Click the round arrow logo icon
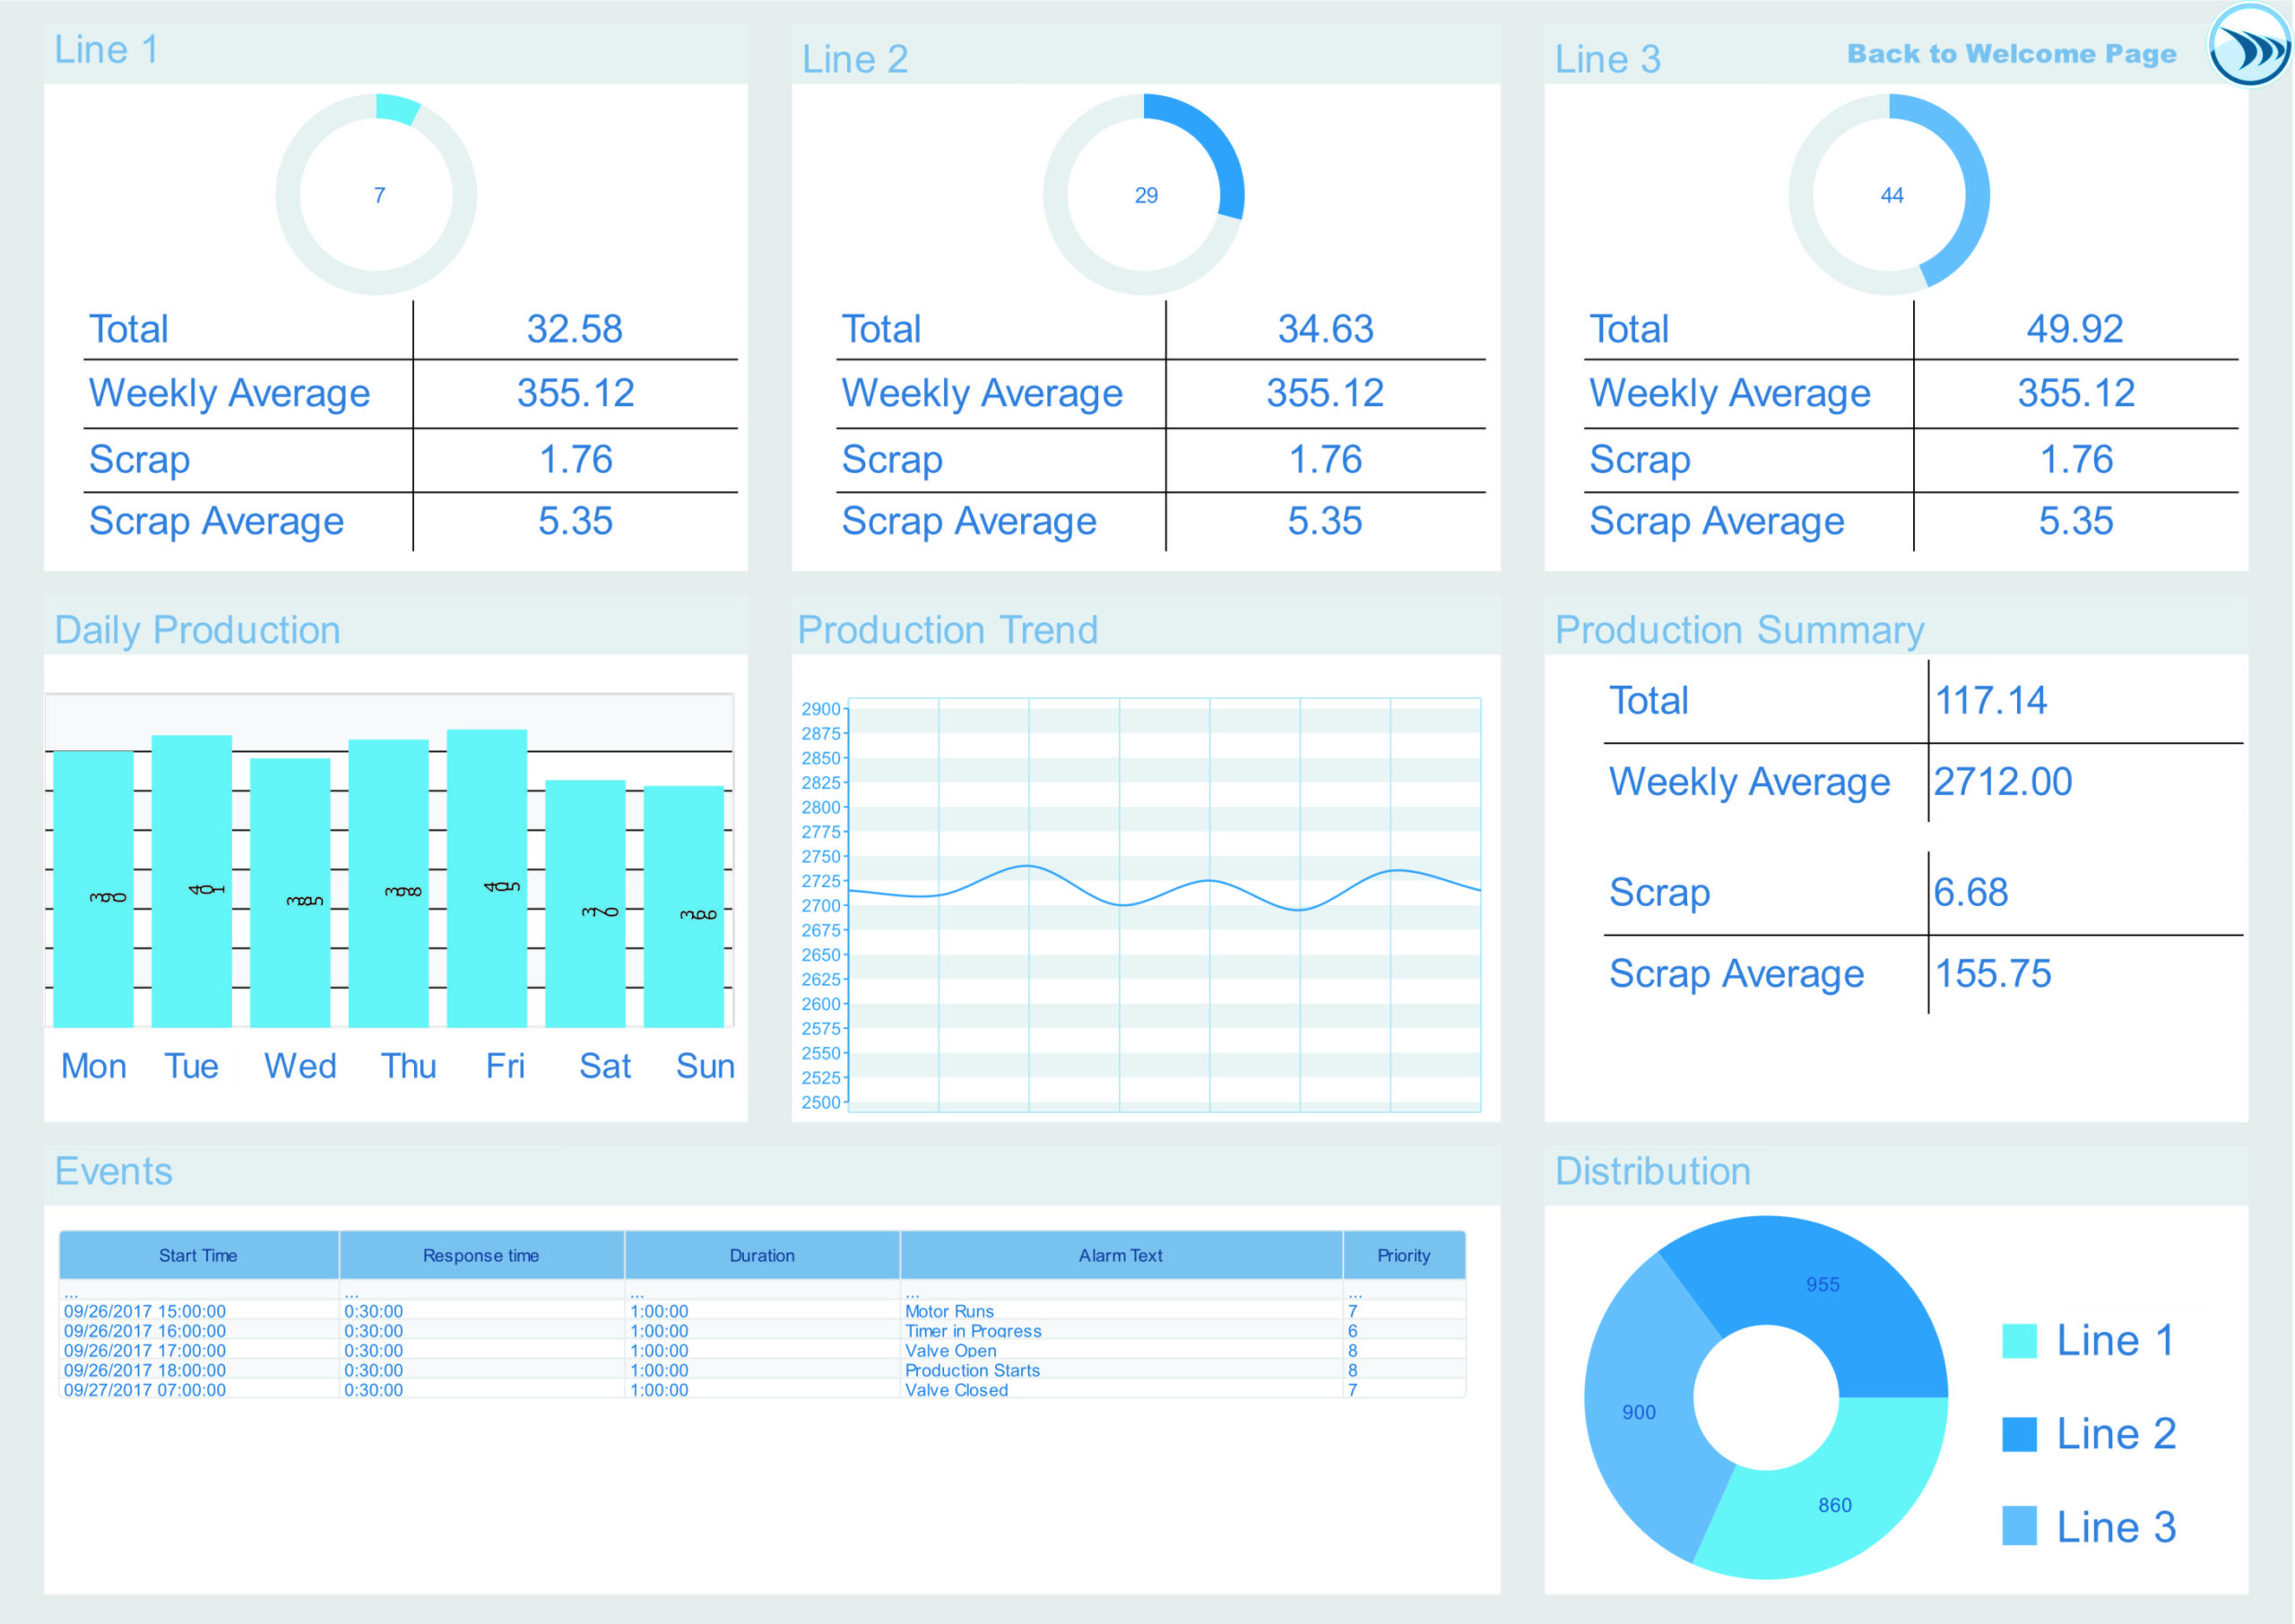 pos(2249,46)
